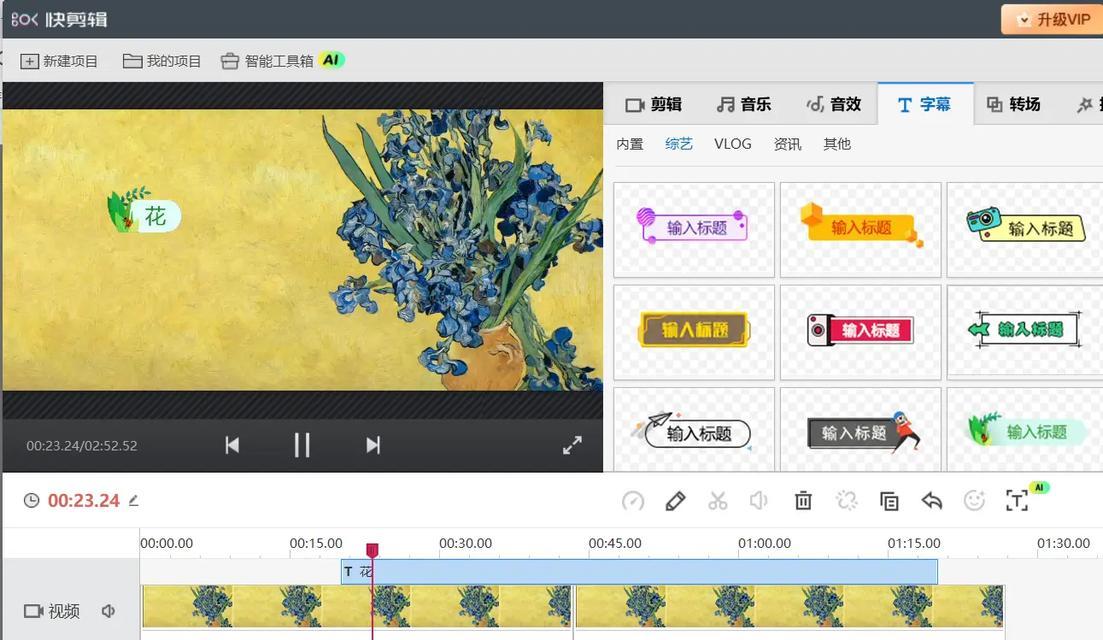Choose the green leaf title template
Viewport: 1103px width, 640px height.
[1025, 430]
